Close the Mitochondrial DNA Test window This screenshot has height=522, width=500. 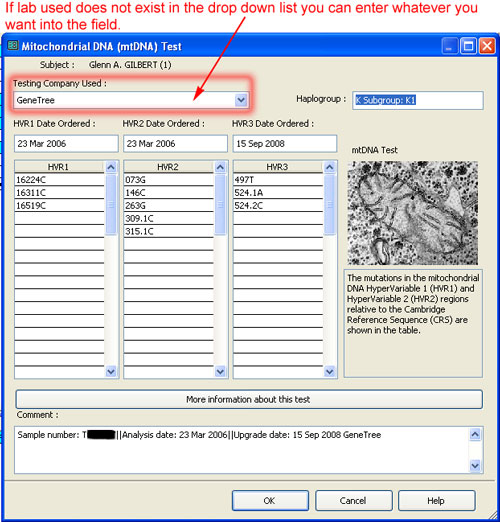[x=487, y=46]
